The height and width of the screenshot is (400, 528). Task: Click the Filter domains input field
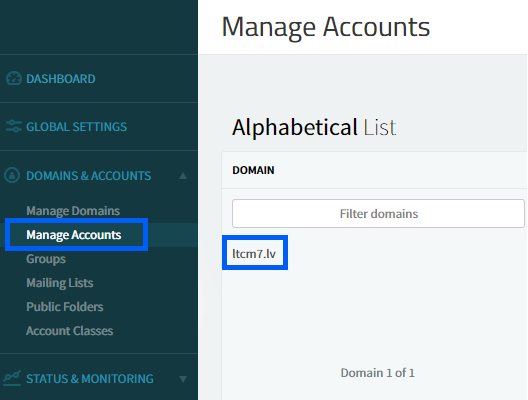[378, 213]
